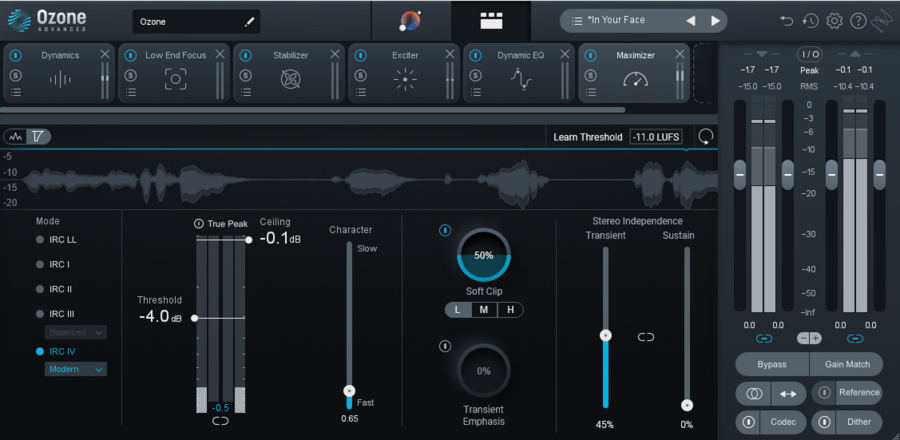Expand the Modern style dropdown
Screen dimensions: 900x440
tap(76, 369)
